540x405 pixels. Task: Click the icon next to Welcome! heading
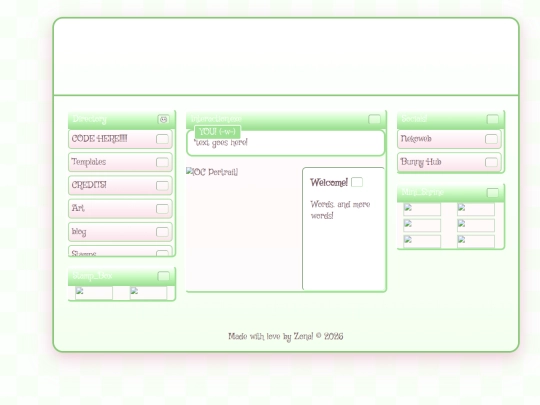(x=357, y=182)
